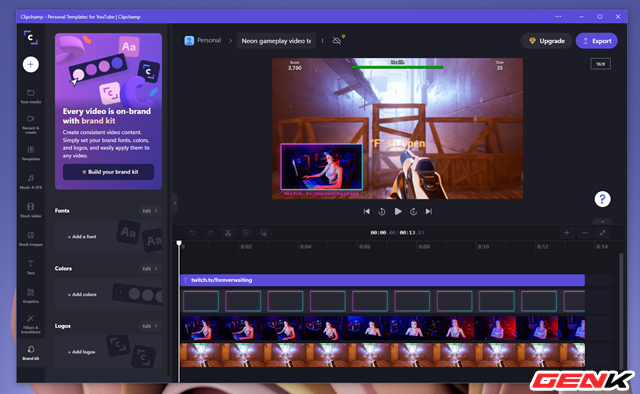The width and height of the screenshot is (640, 394).
Task: Click the help question mark button
Action: [x=602, y=199]
